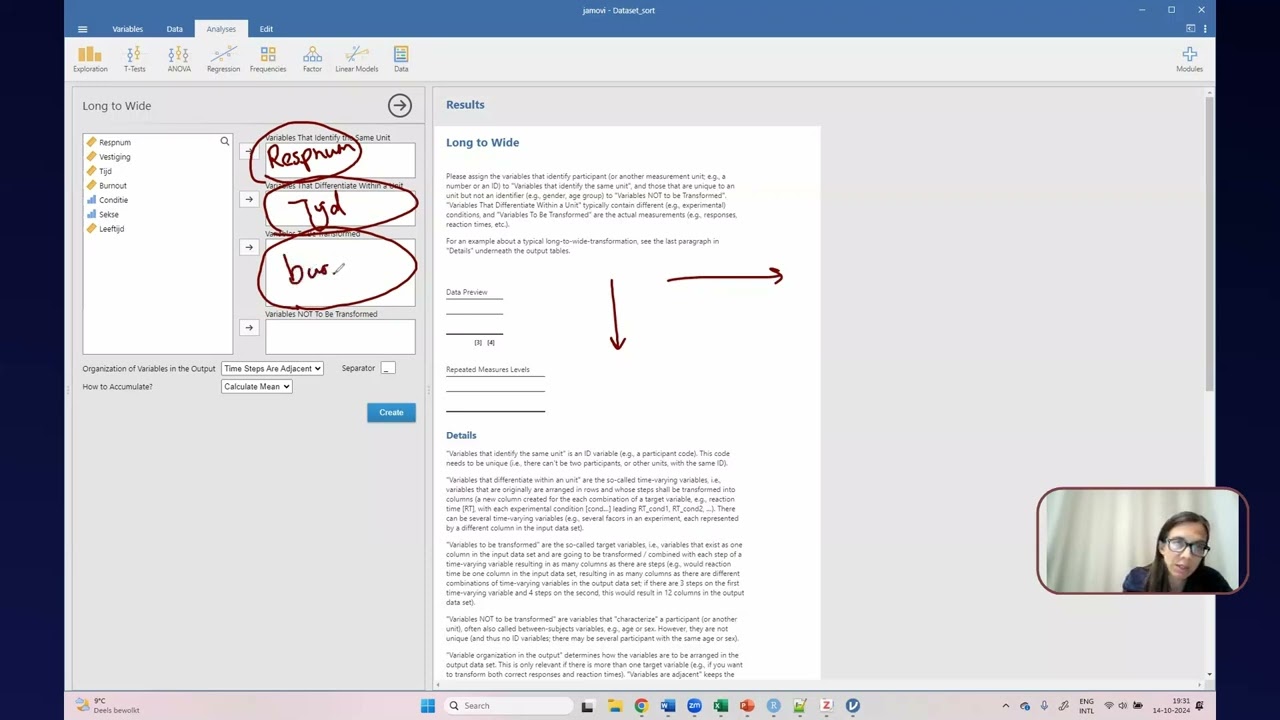Open the Frequencies analysis menu
The height and width of the screenshot is (720, 1280).
268,59
